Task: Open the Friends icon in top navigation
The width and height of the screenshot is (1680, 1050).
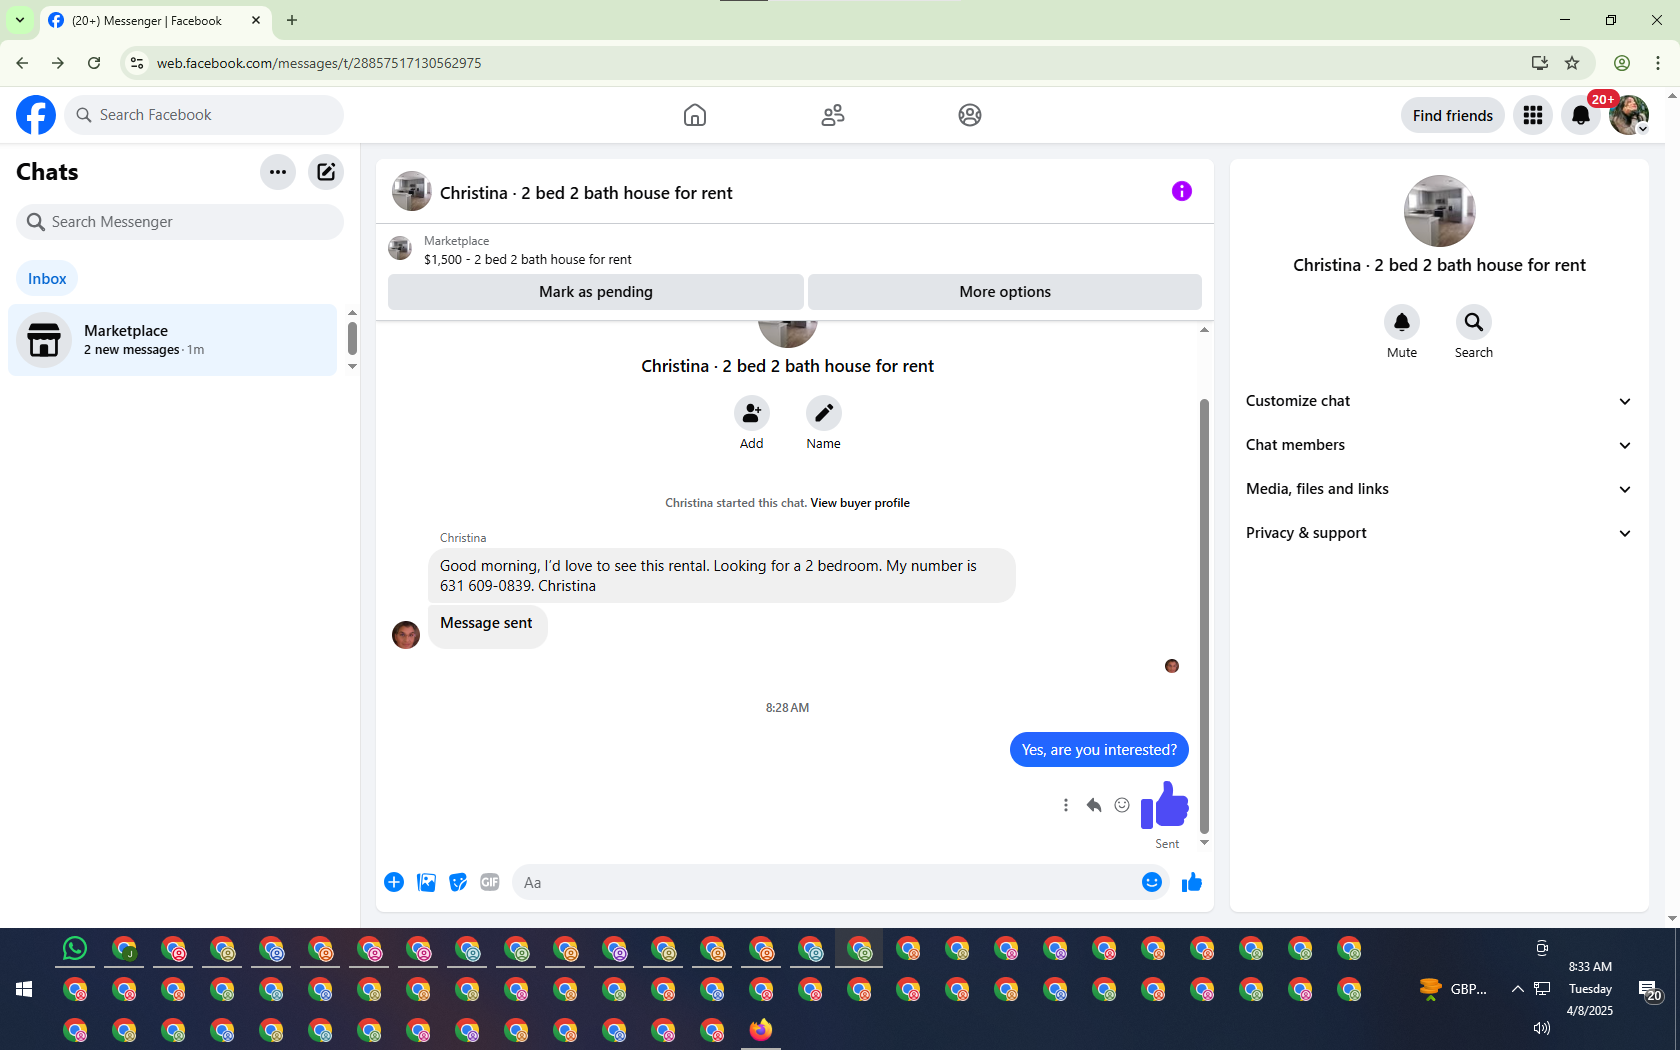Action: tap(833, 115)
